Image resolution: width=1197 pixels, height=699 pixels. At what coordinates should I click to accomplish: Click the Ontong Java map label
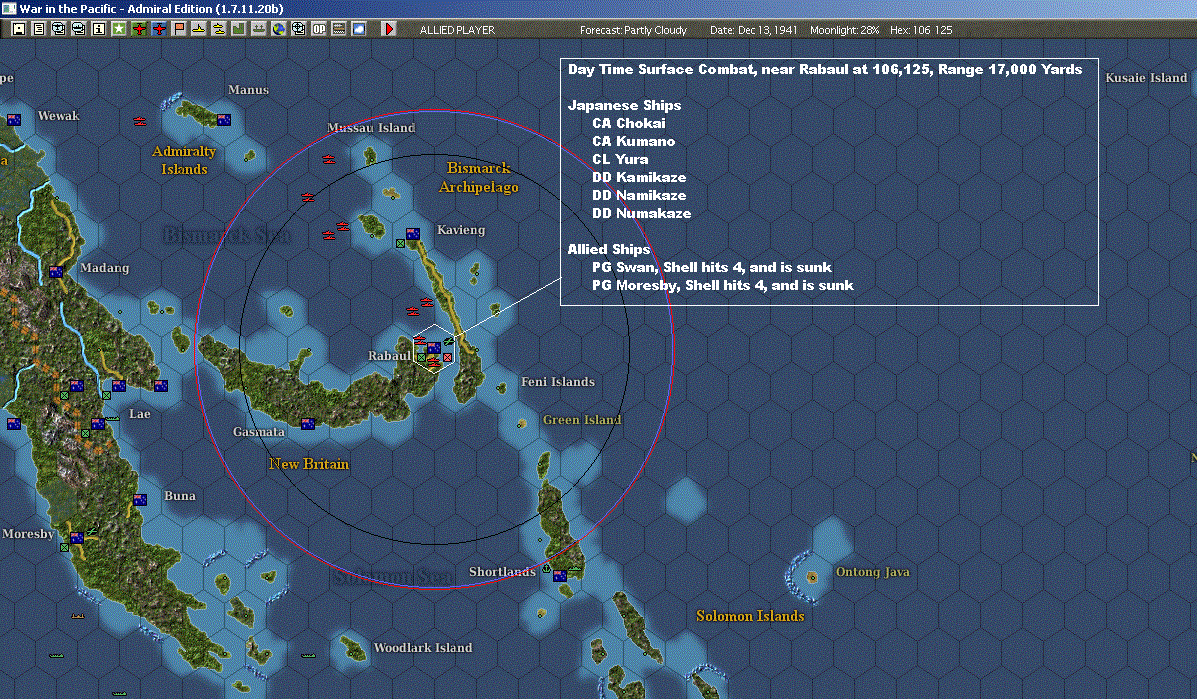coord(872,572)
